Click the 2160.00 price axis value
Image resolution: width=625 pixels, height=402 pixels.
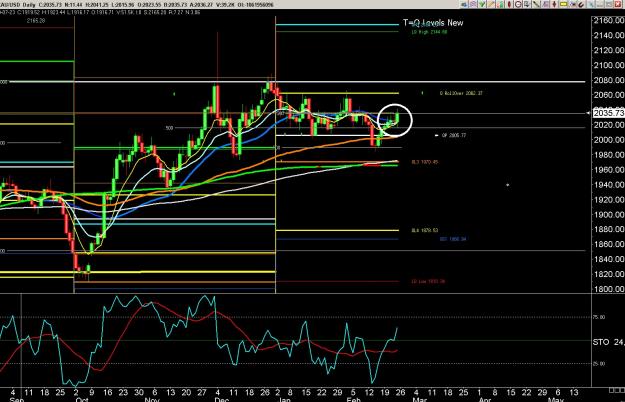(608, 20)
